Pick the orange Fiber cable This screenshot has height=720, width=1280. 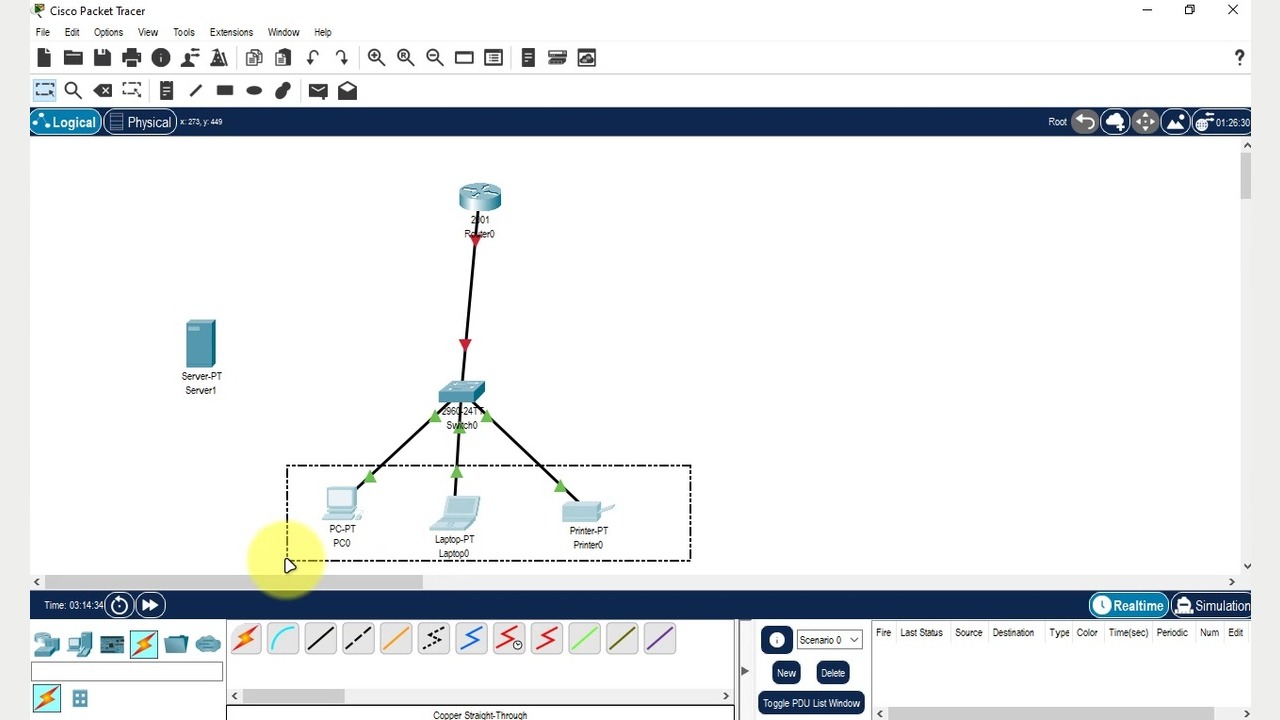tap(396, 638)
